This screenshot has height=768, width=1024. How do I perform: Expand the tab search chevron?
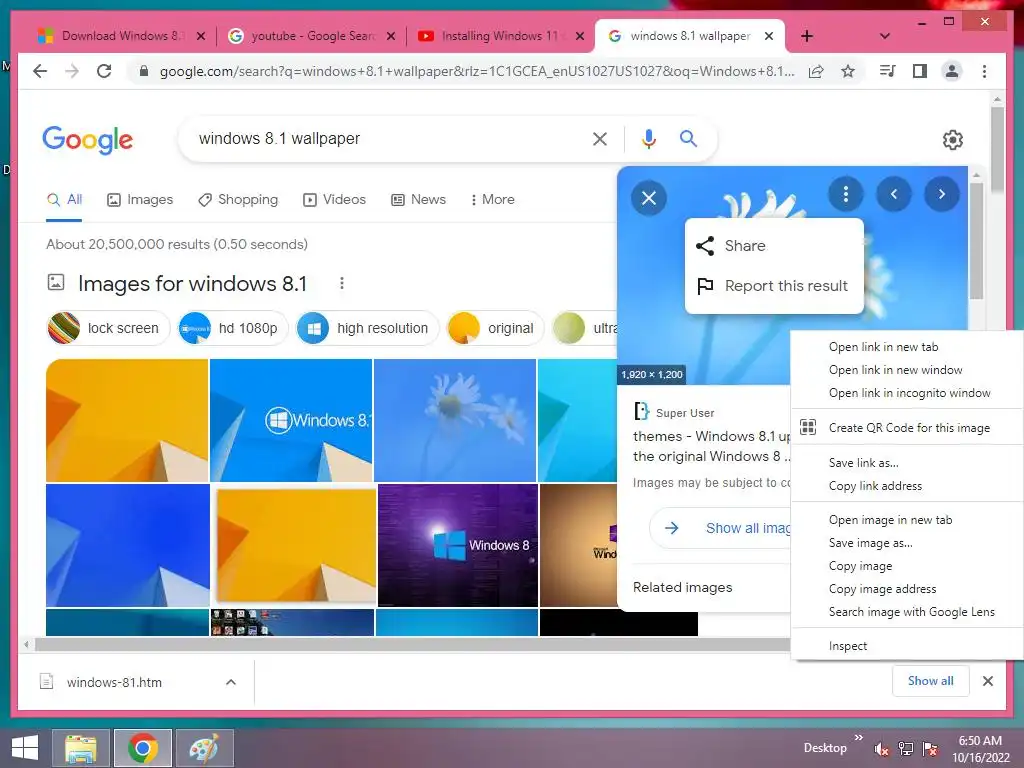pyautogui.click(x=885, y=36)
